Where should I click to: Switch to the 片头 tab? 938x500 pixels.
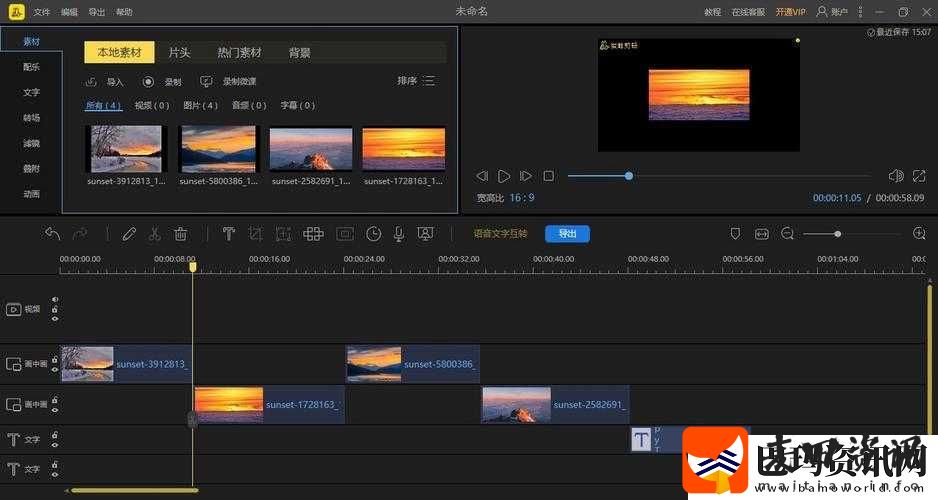[179, 53]
